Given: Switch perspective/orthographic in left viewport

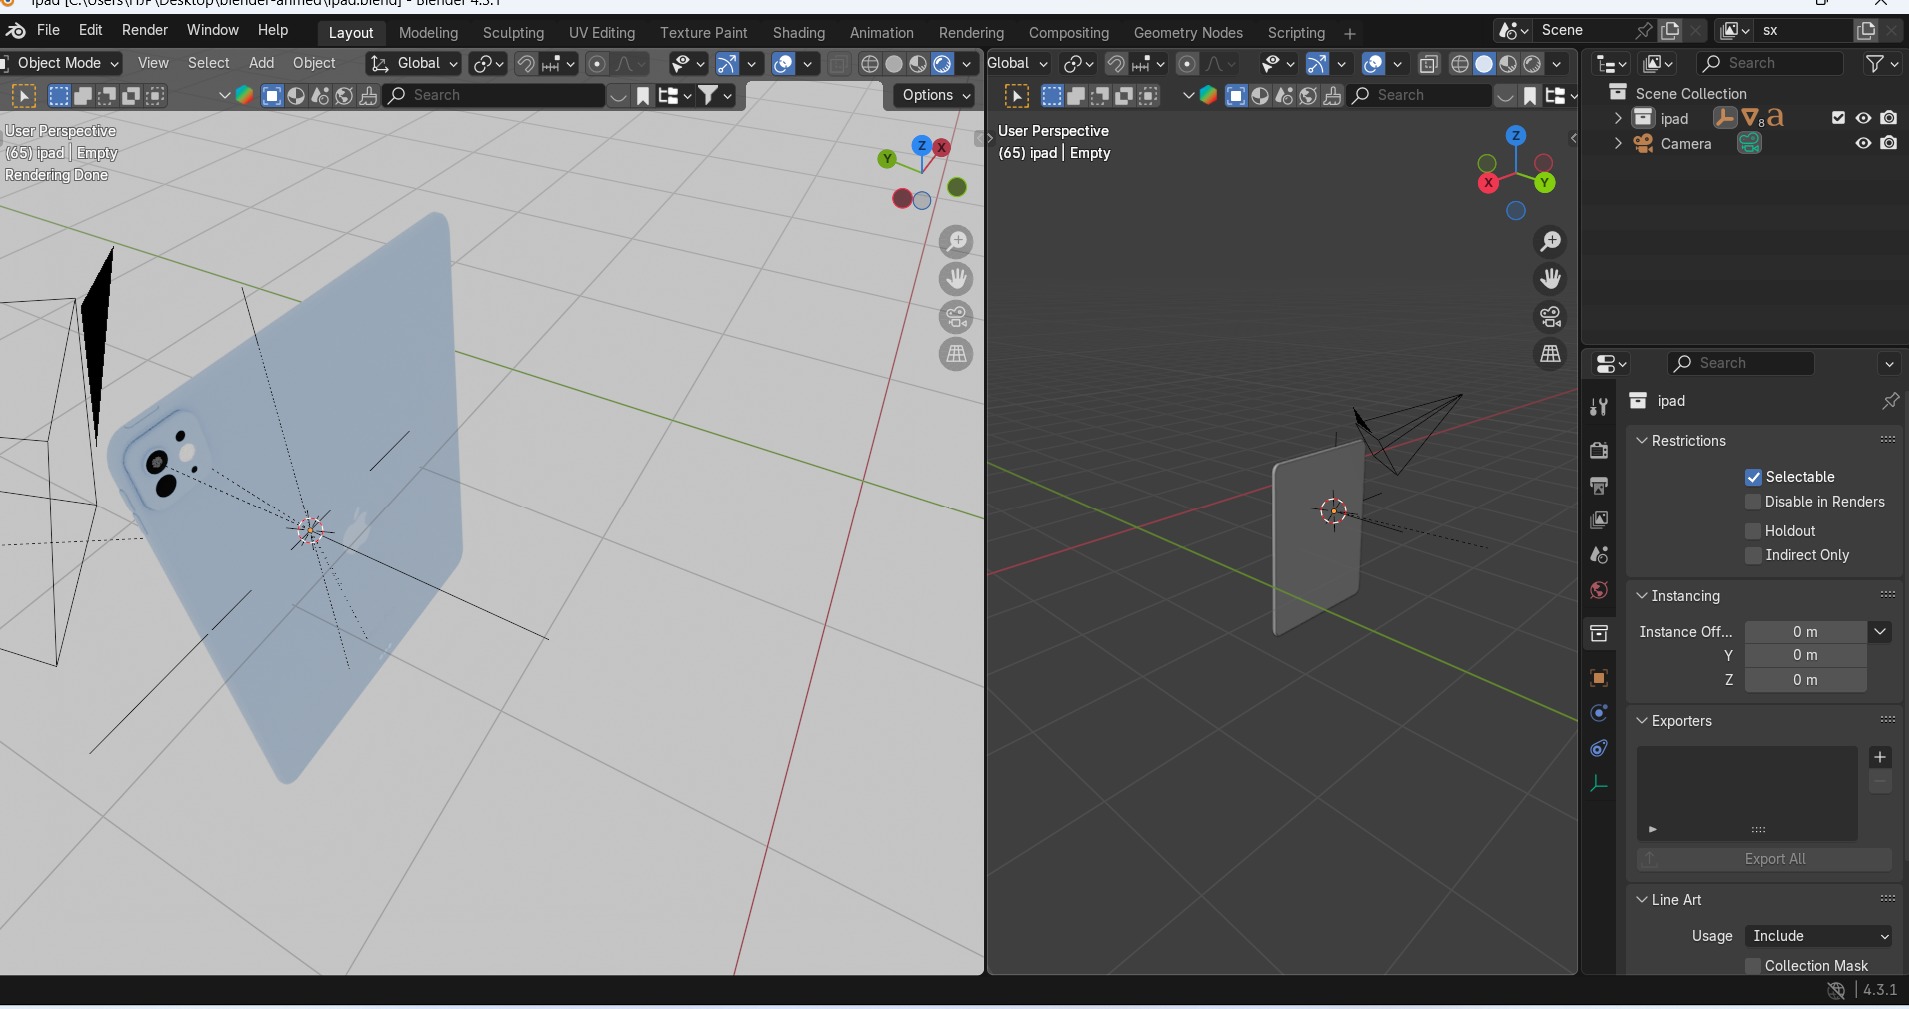Looking at the screenshot, I should point(957,354).
